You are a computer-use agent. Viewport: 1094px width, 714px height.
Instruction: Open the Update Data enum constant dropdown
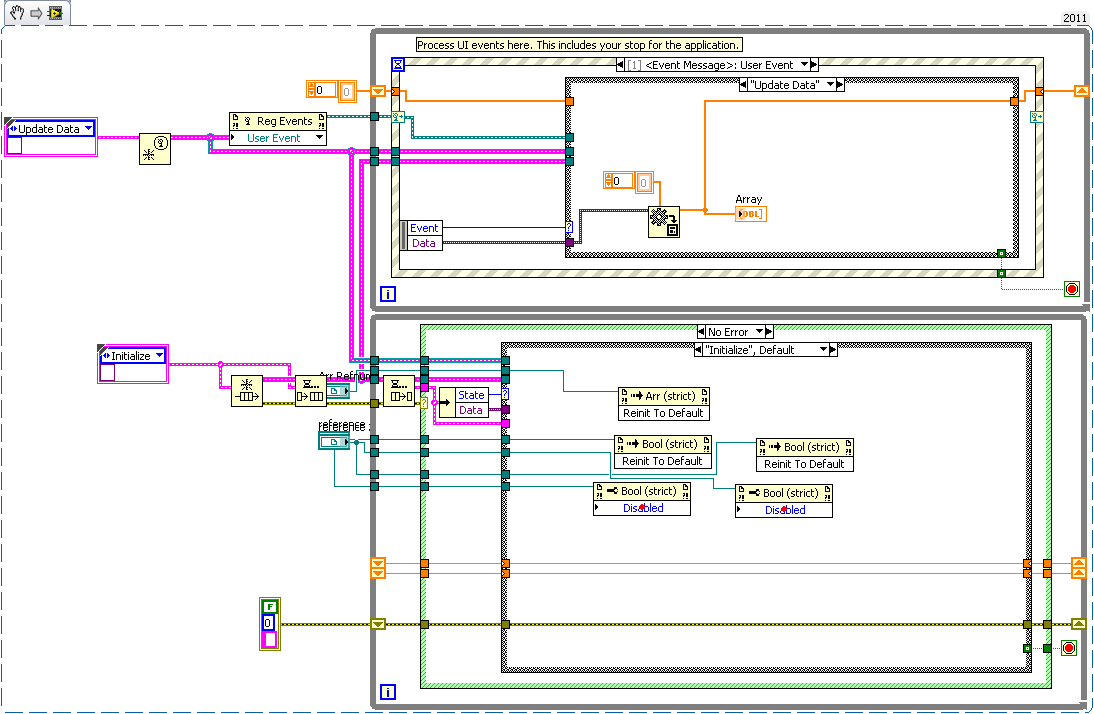88,128
